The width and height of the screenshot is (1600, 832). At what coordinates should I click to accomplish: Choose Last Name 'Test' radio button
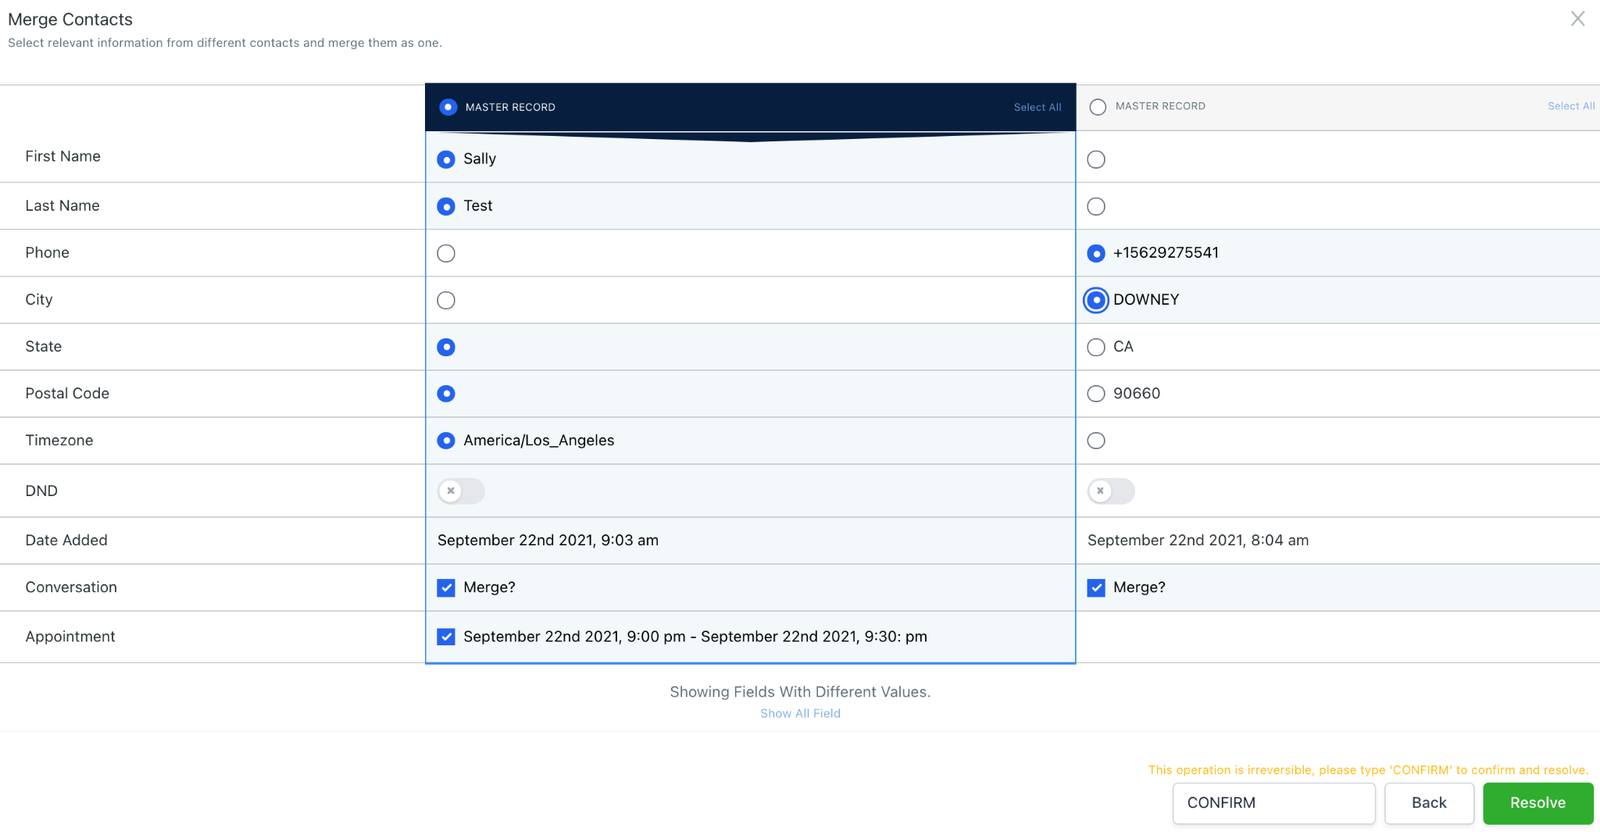point(446,207)
